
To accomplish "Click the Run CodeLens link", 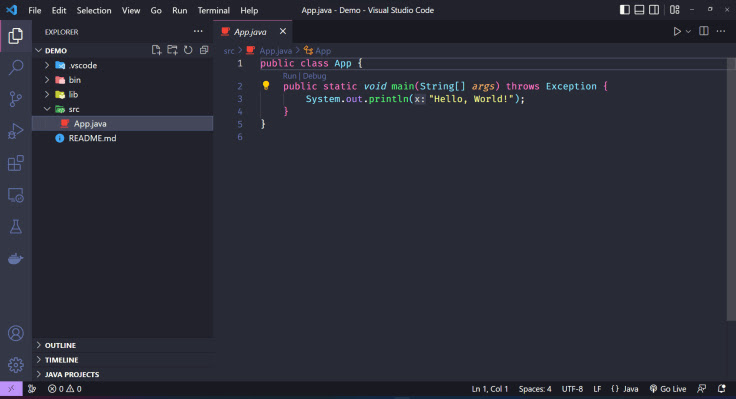I will click(x=289, y=76).
